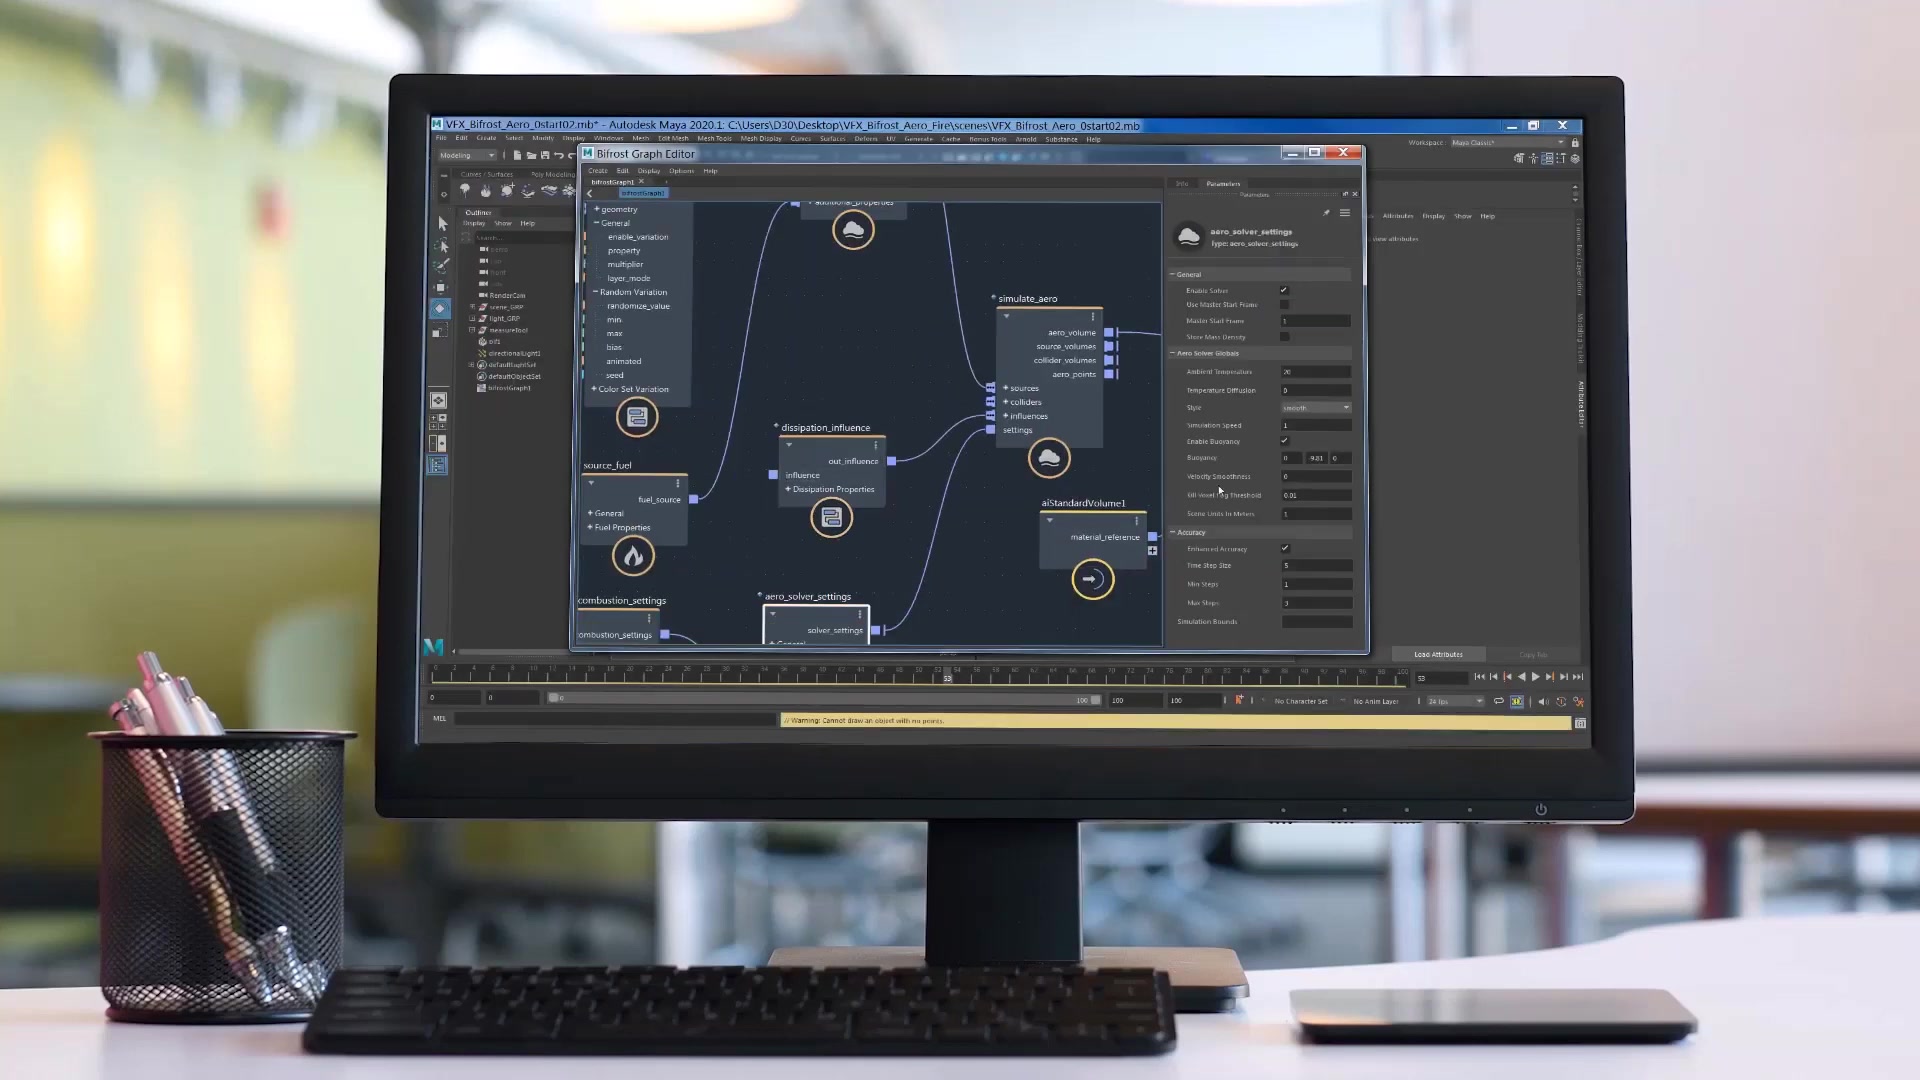1920x1080 pixels.
Task: Click inside the MEL command line field
Action: [600, 719]
